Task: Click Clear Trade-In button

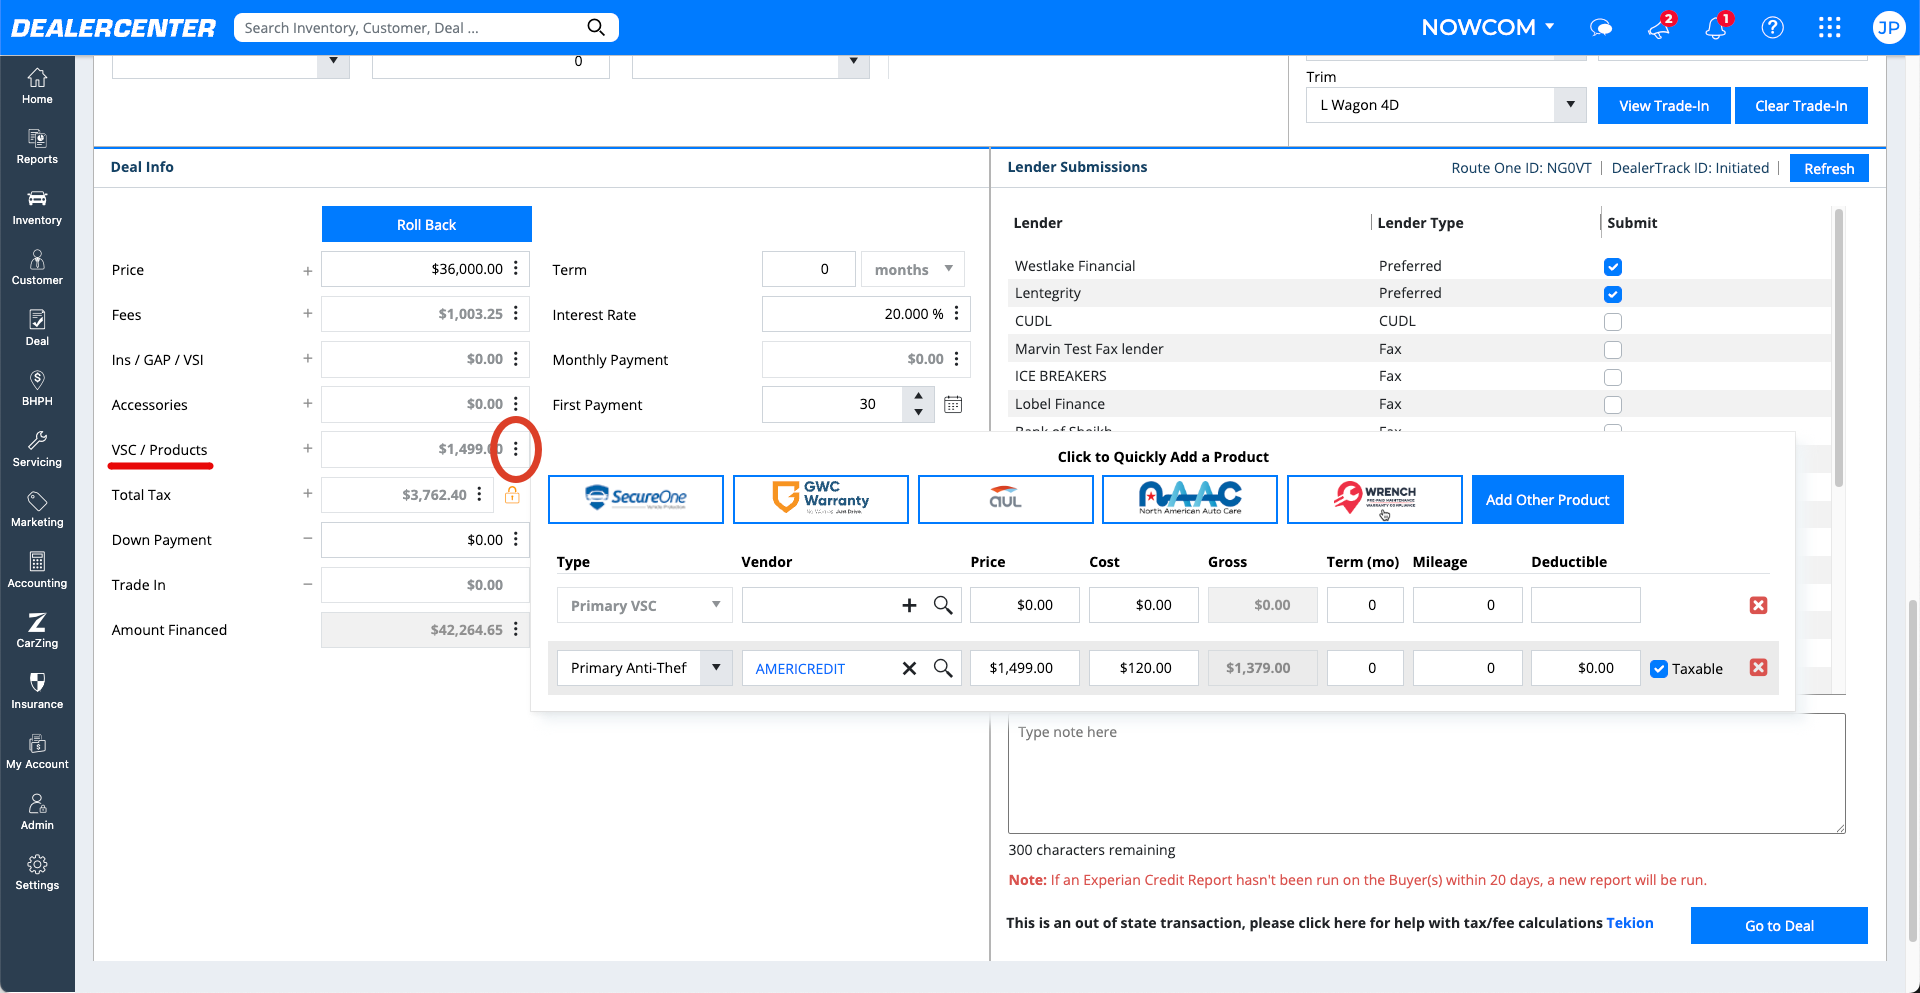Action: point(1801,105)
